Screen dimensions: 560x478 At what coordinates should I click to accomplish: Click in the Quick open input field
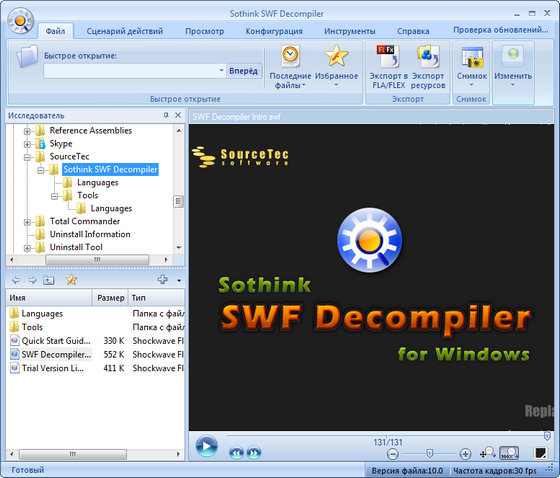pyautogui.click(x=131, y=71)
